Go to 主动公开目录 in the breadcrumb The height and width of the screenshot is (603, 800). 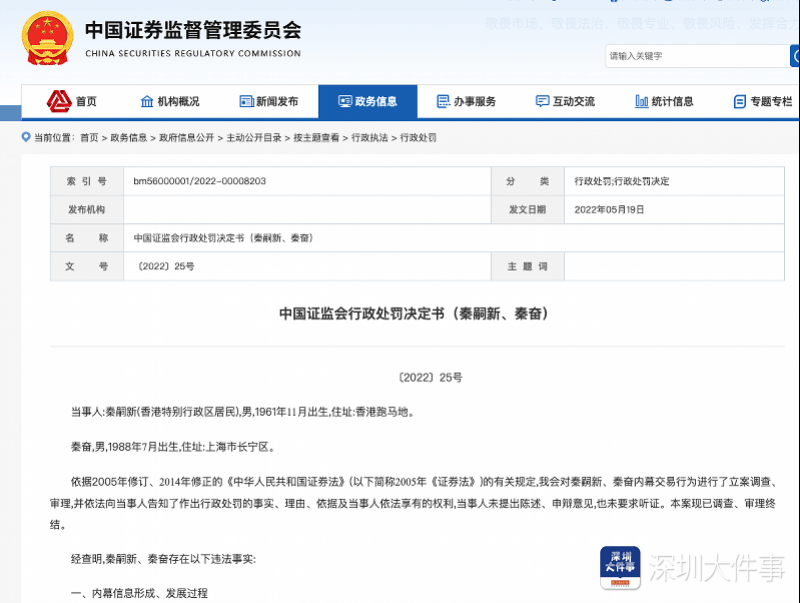[x=254, y=138]
